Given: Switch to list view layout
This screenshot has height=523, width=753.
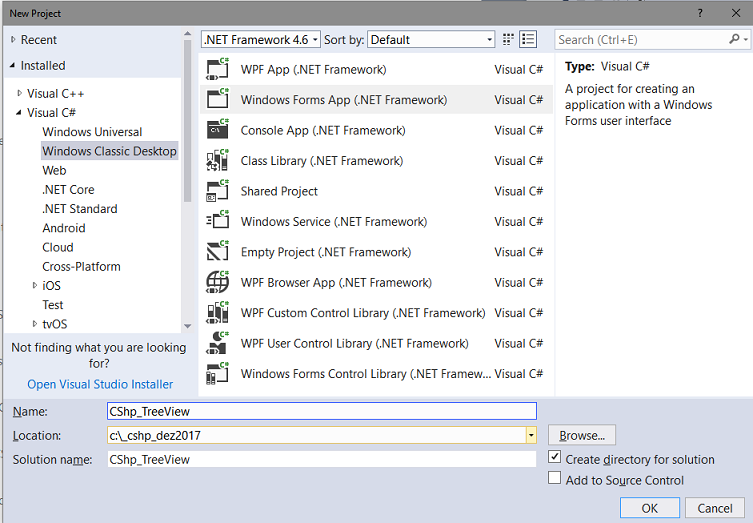Looking at the screenshot, I should (x=528, y=39).
